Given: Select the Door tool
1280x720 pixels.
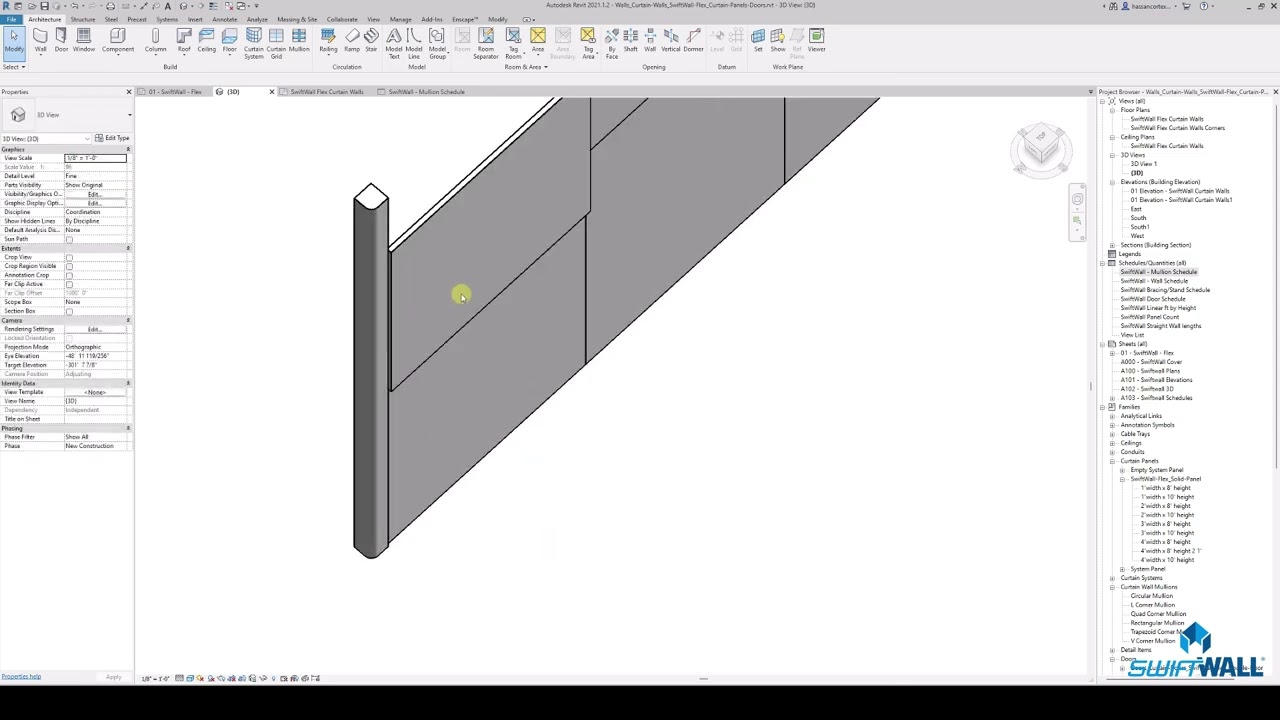Looking at the screenshot, I should [x=61, y=41].
